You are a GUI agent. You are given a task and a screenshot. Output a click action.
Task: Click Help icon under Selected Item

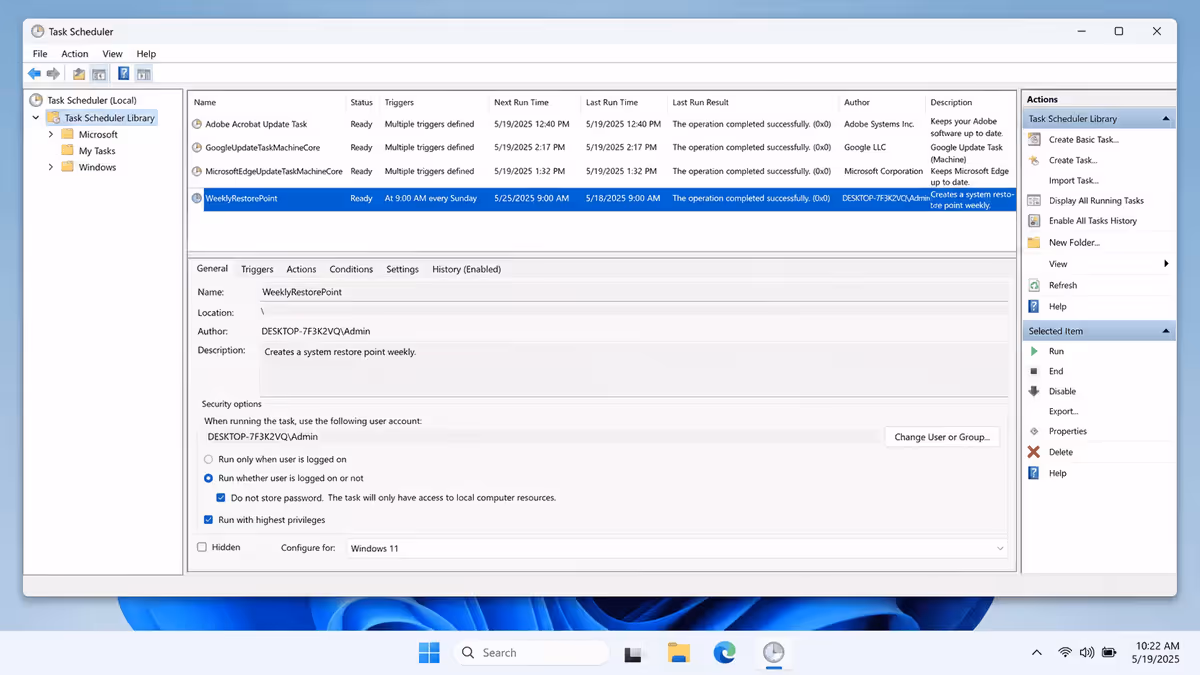click(1035, 473)
